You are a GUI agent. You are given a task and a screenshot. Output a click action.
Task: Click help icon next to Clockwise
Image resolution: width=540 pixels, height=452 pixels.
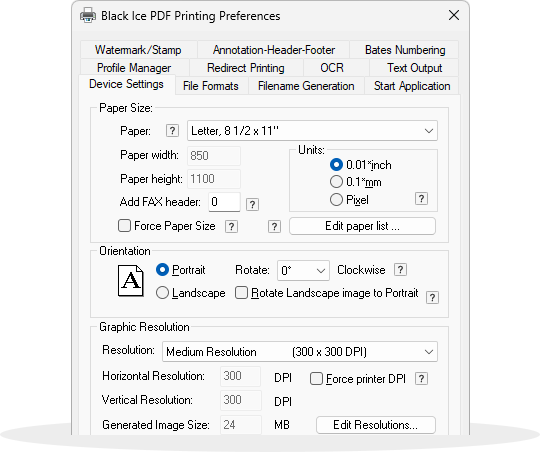pyautogui.click(x=400, y=269)
